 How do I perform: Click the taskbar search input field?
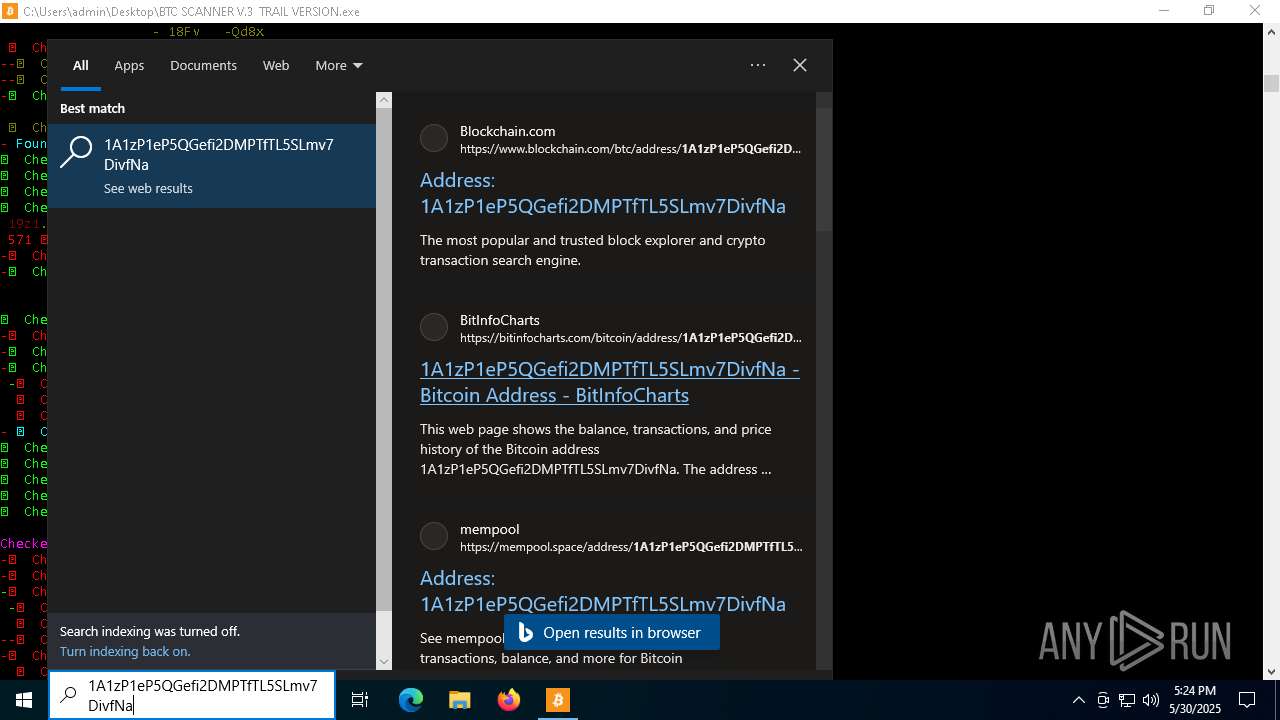(192, 695)
